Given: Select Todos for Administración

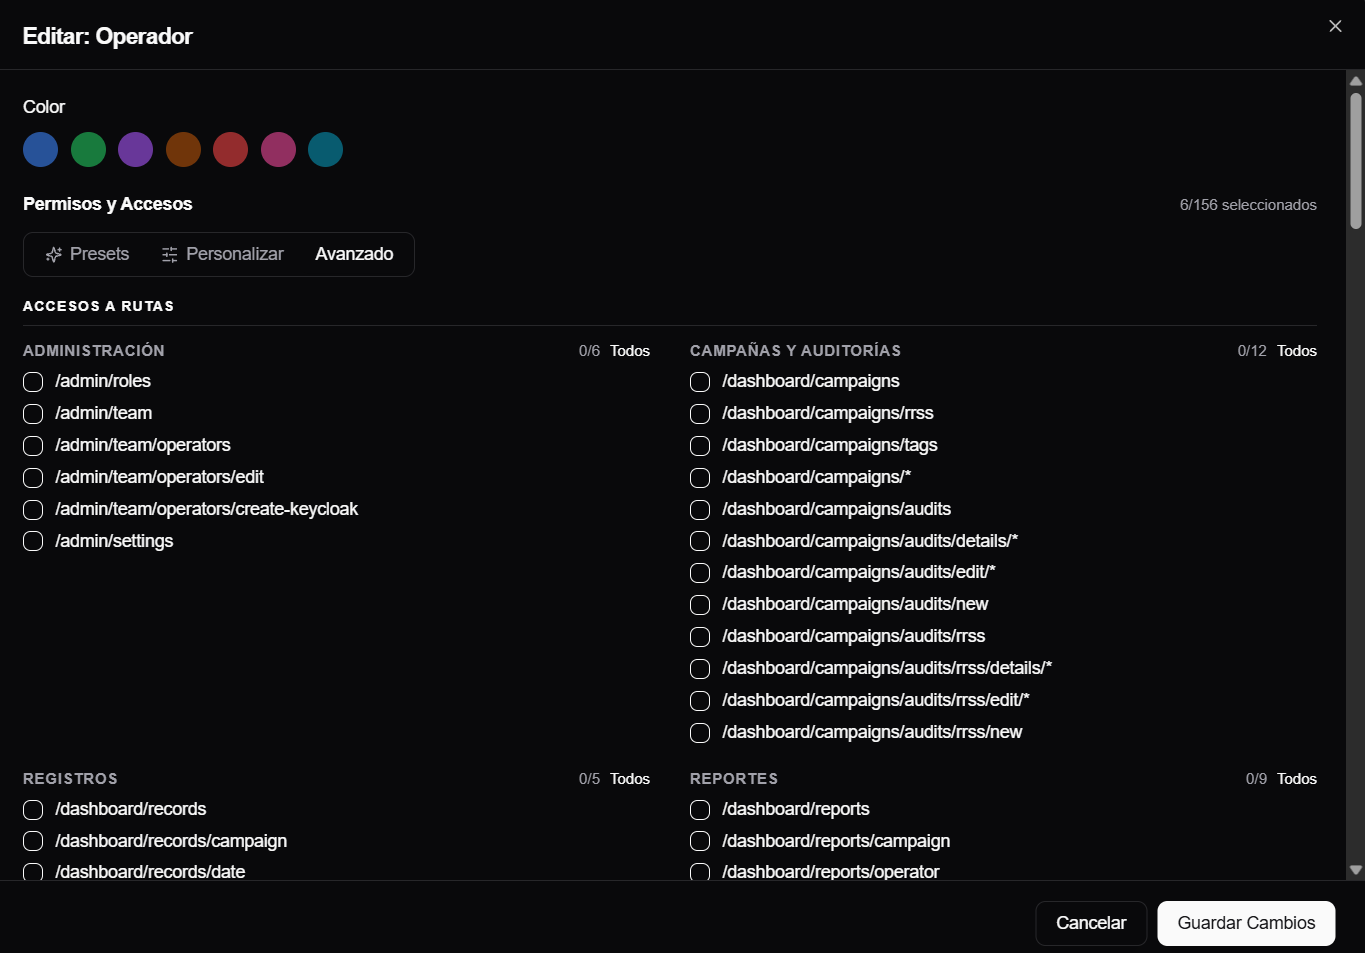Looking at the screenshot, I should click(x=630, y=351).
